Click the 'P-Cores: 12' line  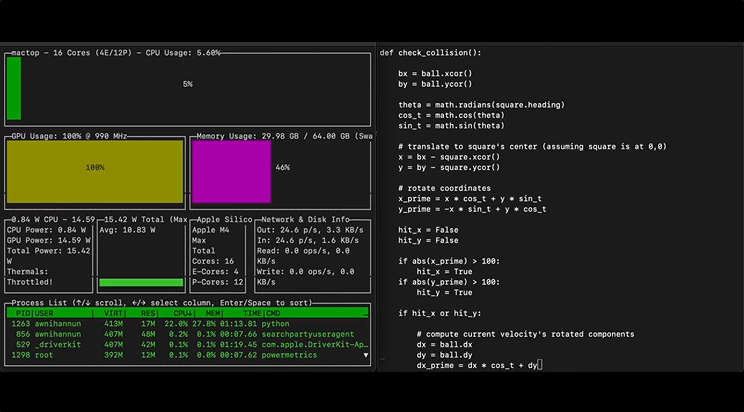(x=218, y=282)
